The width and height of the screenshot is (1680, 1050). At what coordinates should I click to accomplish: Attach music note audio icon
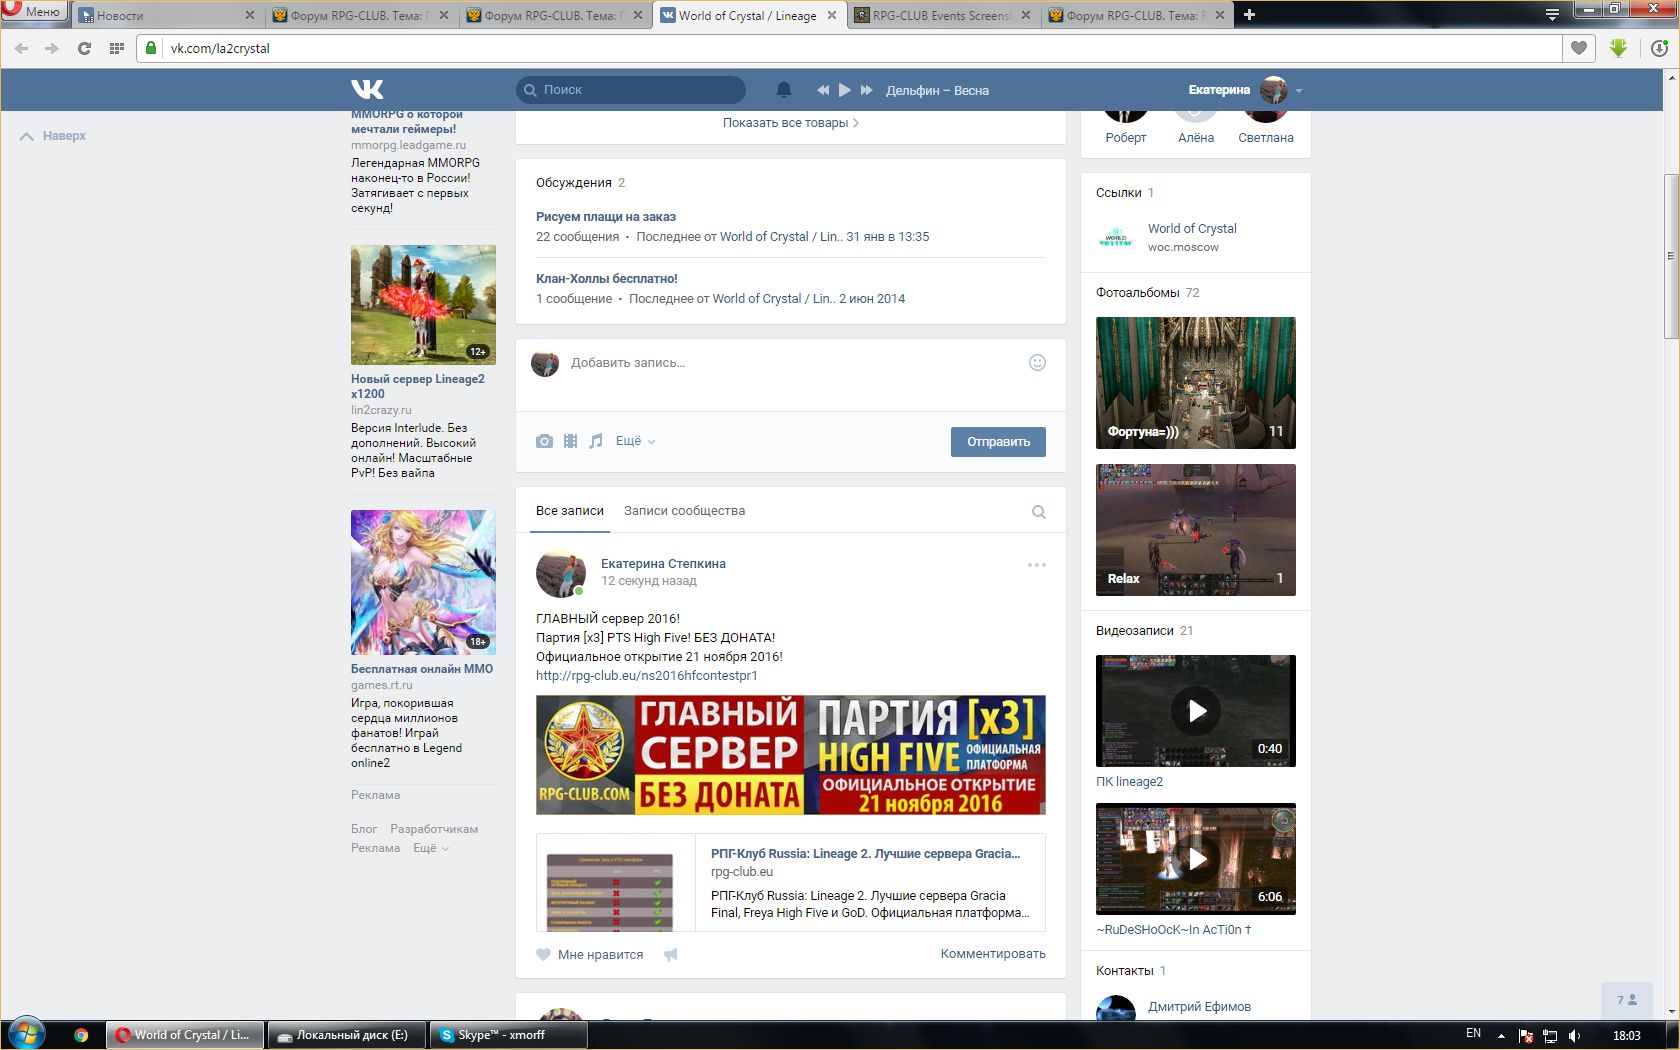pyautogui.click(x=596, y=441)
